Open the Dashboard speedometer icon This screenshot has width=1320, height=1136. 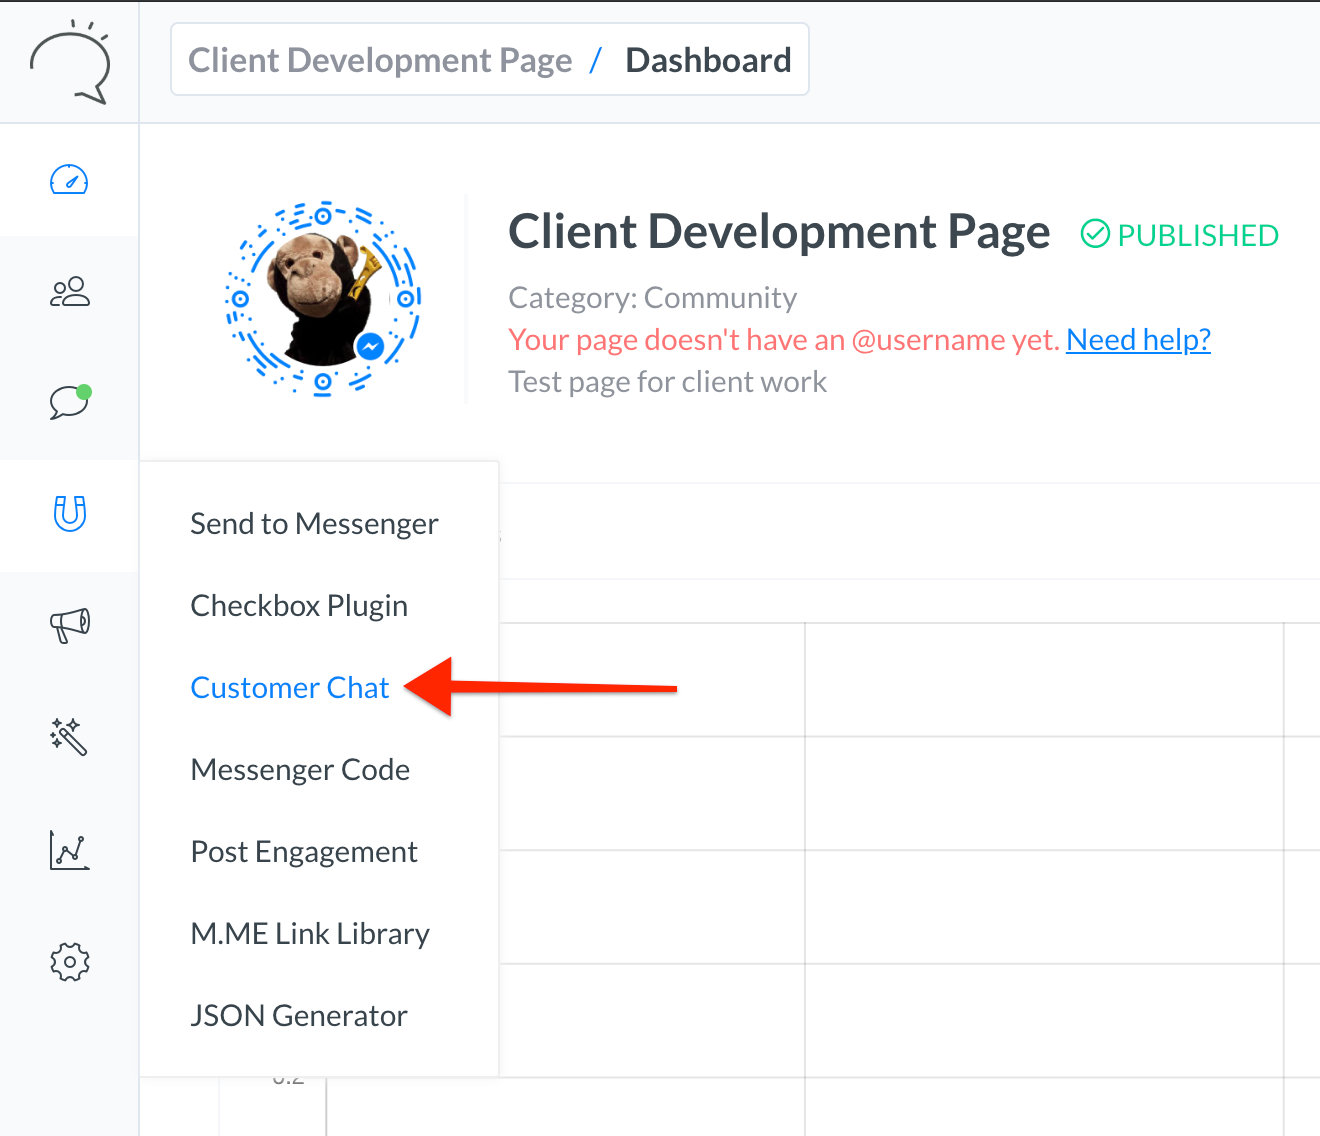(69, 180)
